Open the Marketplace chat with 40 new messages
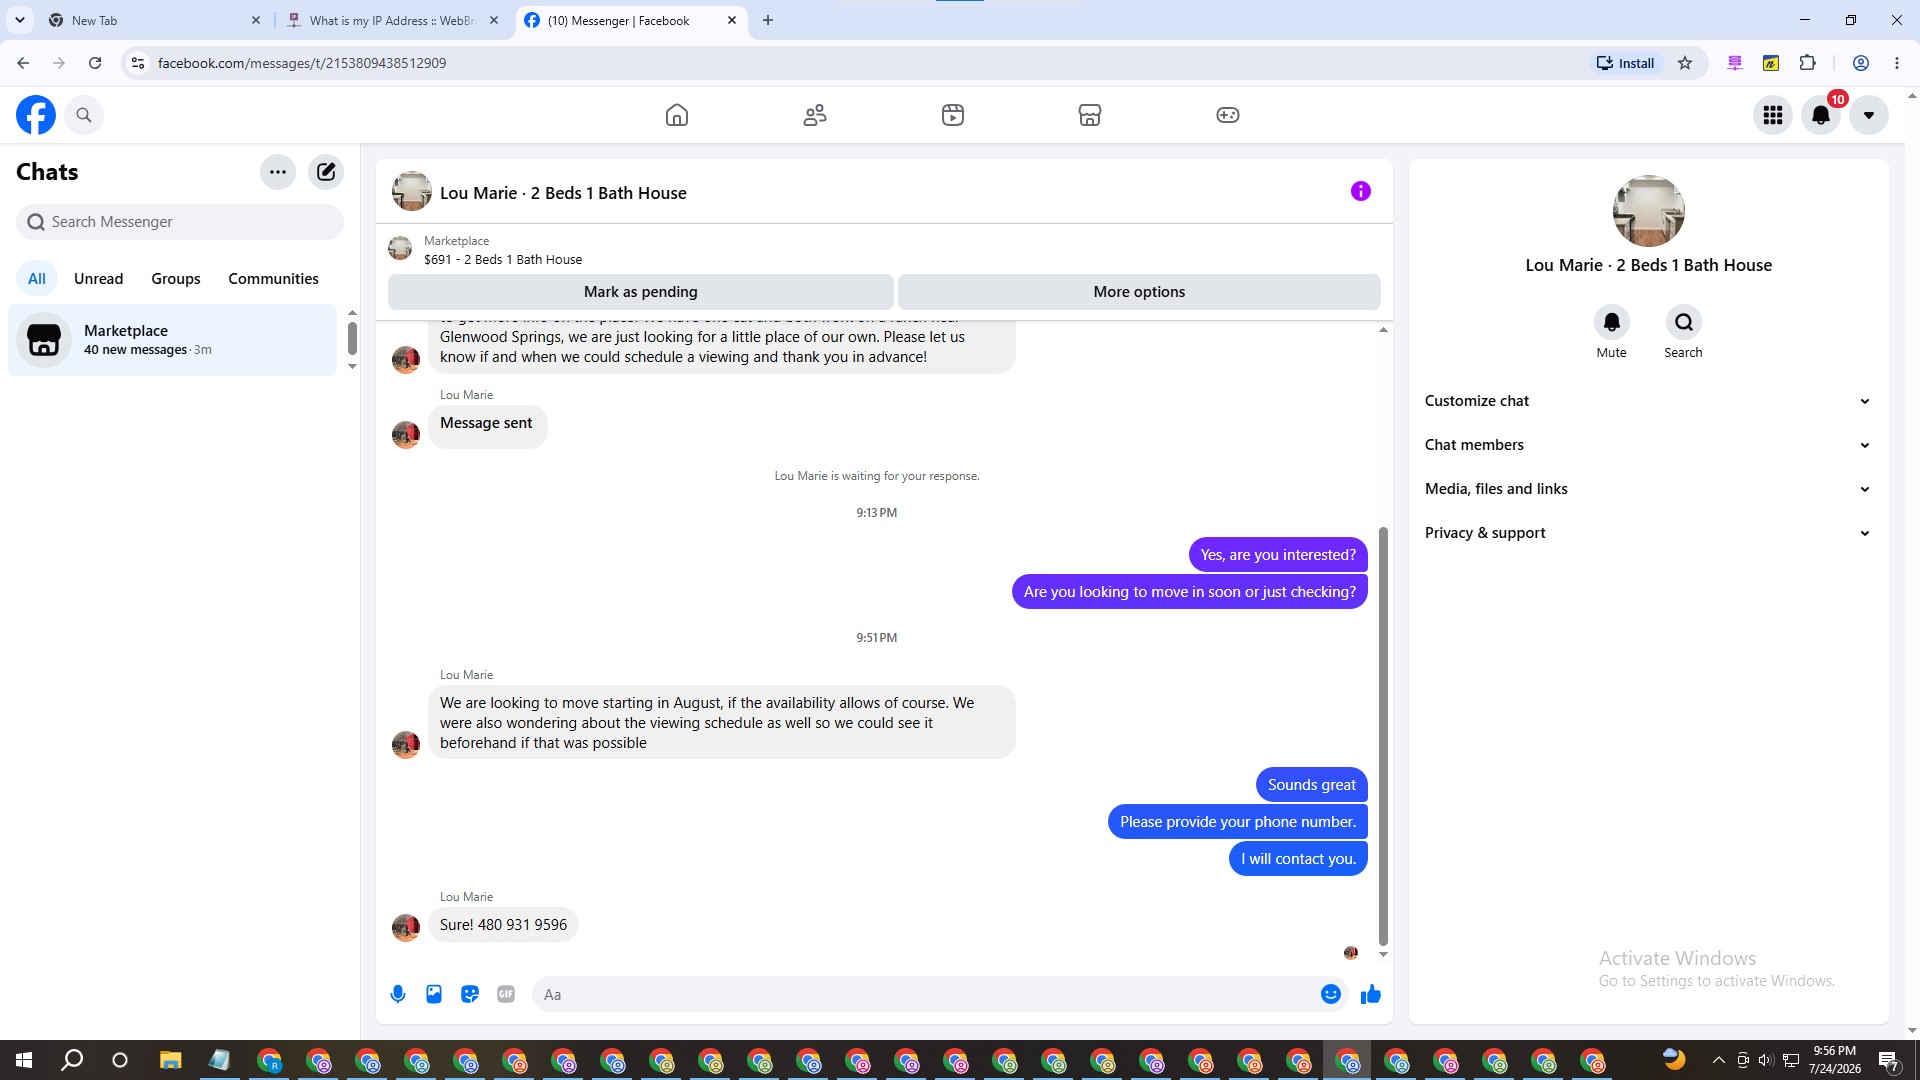Viewport: 1920px width, 1080px height. pos(173,340)
